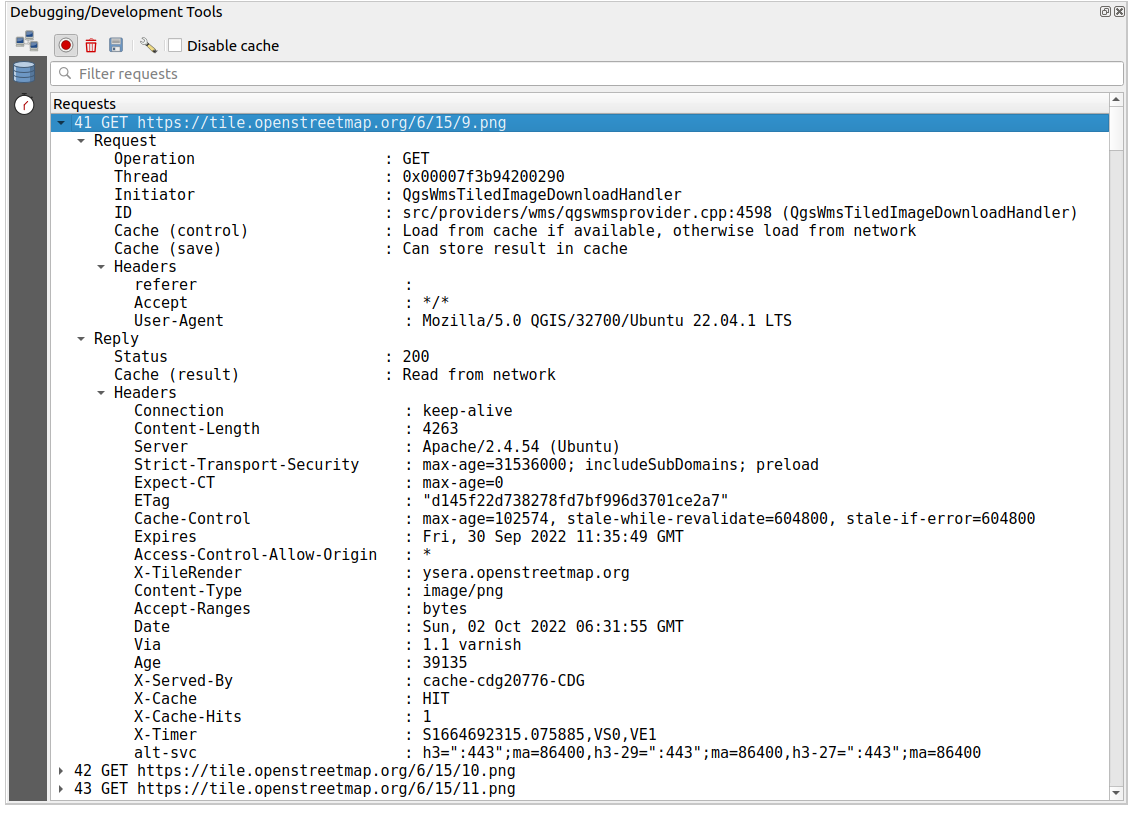
Task: Switch to the Network Logger database panel
Action: click(x=23, y=72)
